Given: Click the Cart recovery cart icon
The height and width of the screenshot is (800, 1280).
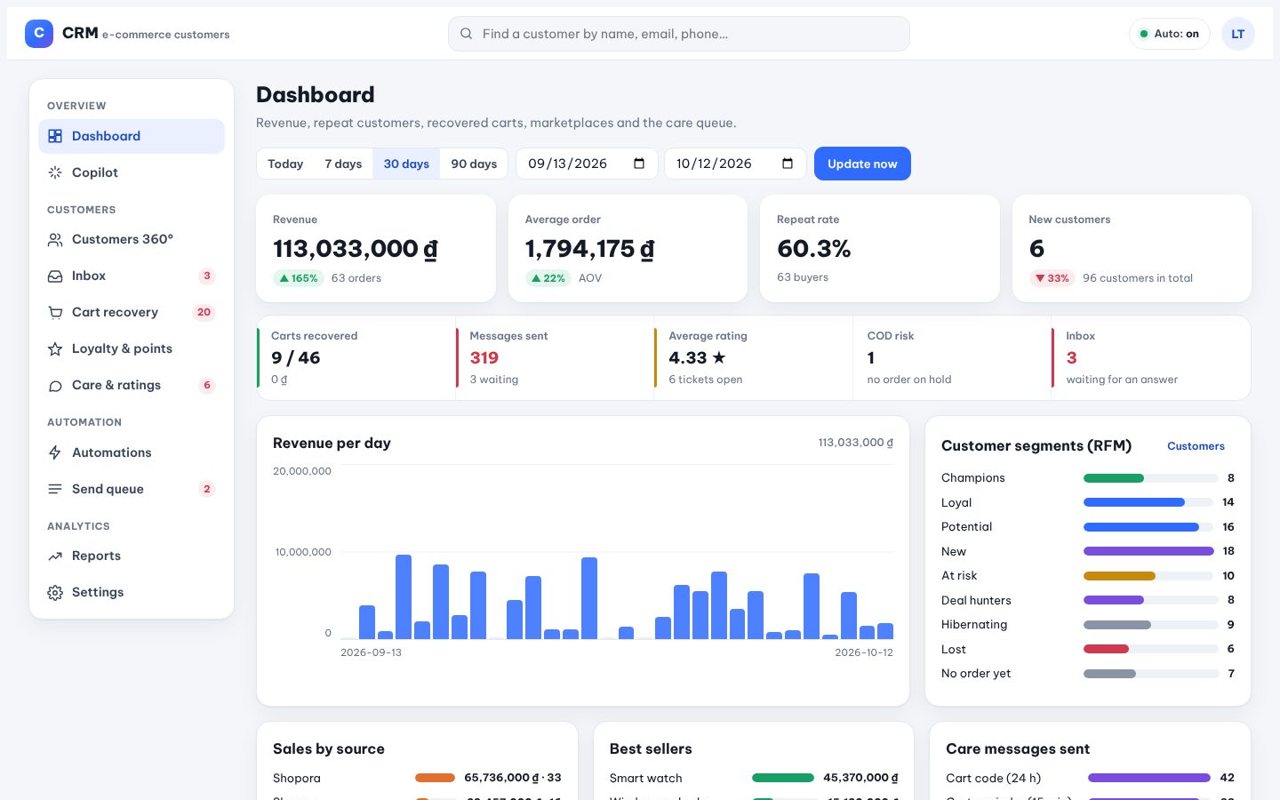Looking at the screenshot, I should pyautogui.click(x=55, y=312).
